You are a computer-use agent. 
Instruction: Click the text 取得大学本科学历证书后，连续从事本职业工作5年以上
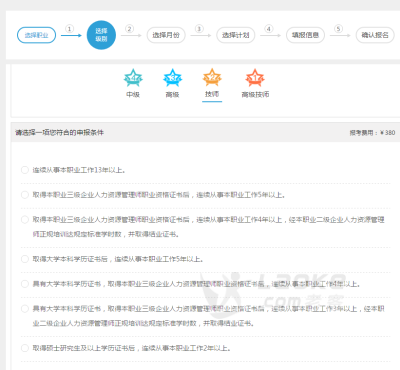[118, 259]
